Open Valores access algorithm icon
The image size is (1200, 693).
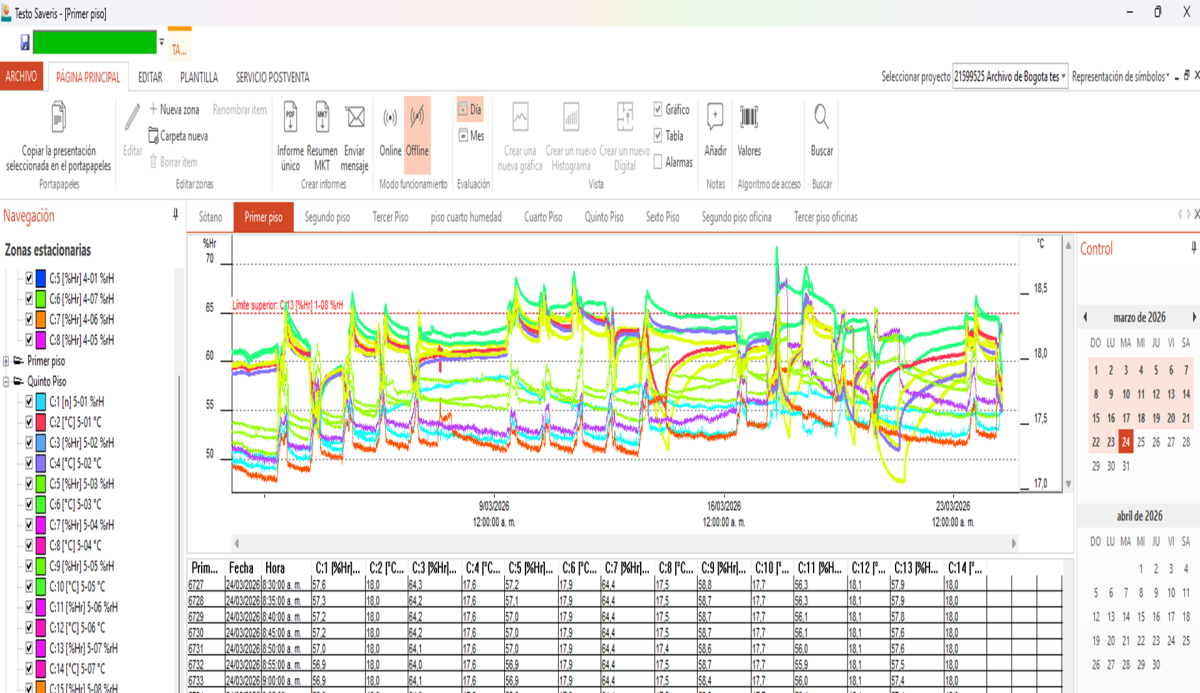point(749,118)
